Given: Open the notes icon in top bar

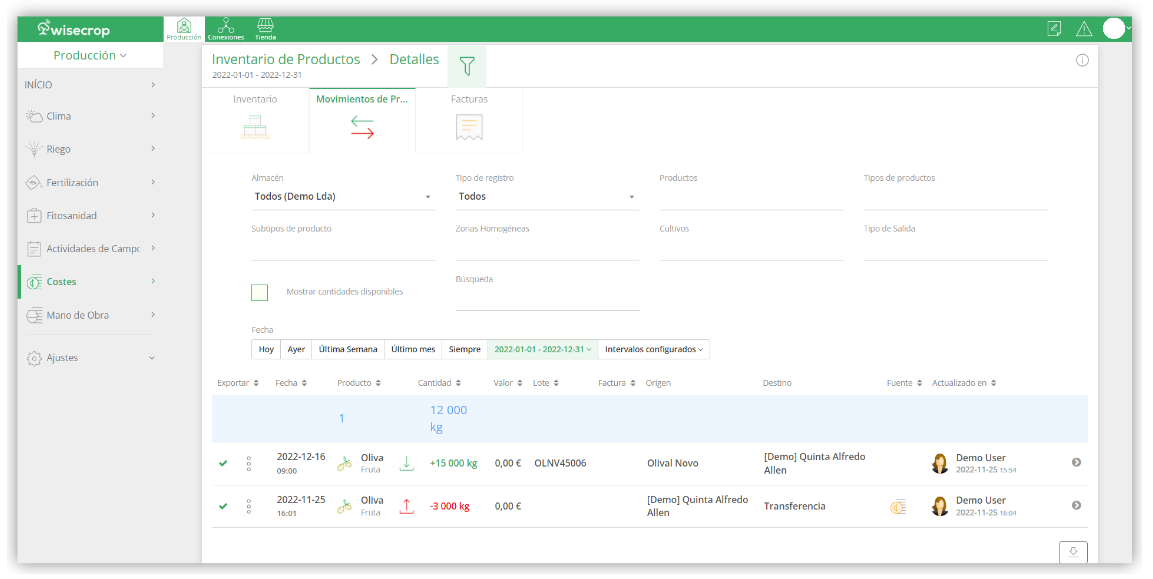Looking at the screenshot, I should (1054, 29).
